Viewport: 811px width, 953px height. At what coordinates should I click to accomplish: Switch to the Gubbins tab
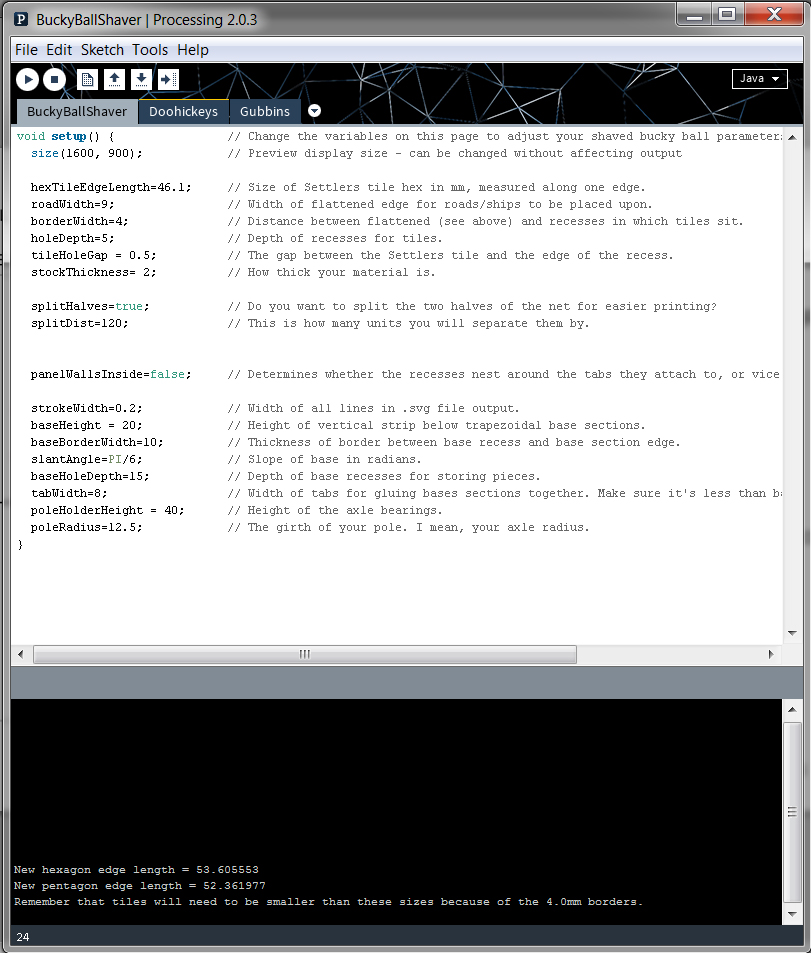pyautogui.click(x=264, y=112)
